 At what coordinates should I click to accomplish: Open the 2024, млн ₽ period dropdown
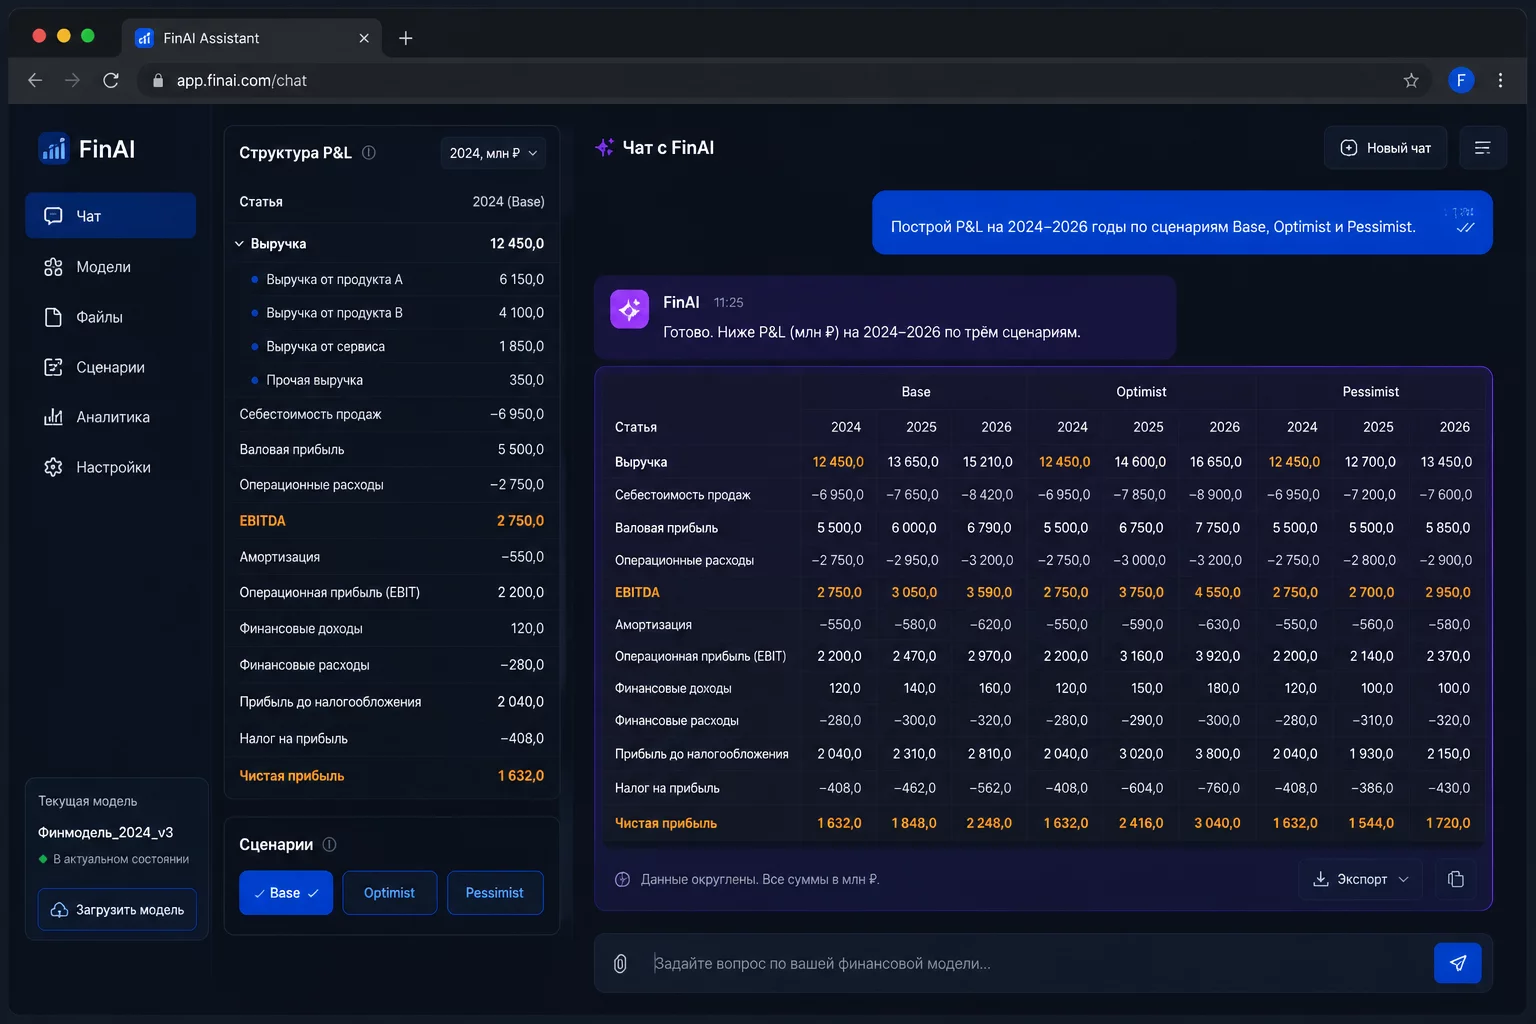(x=493, y=153)
